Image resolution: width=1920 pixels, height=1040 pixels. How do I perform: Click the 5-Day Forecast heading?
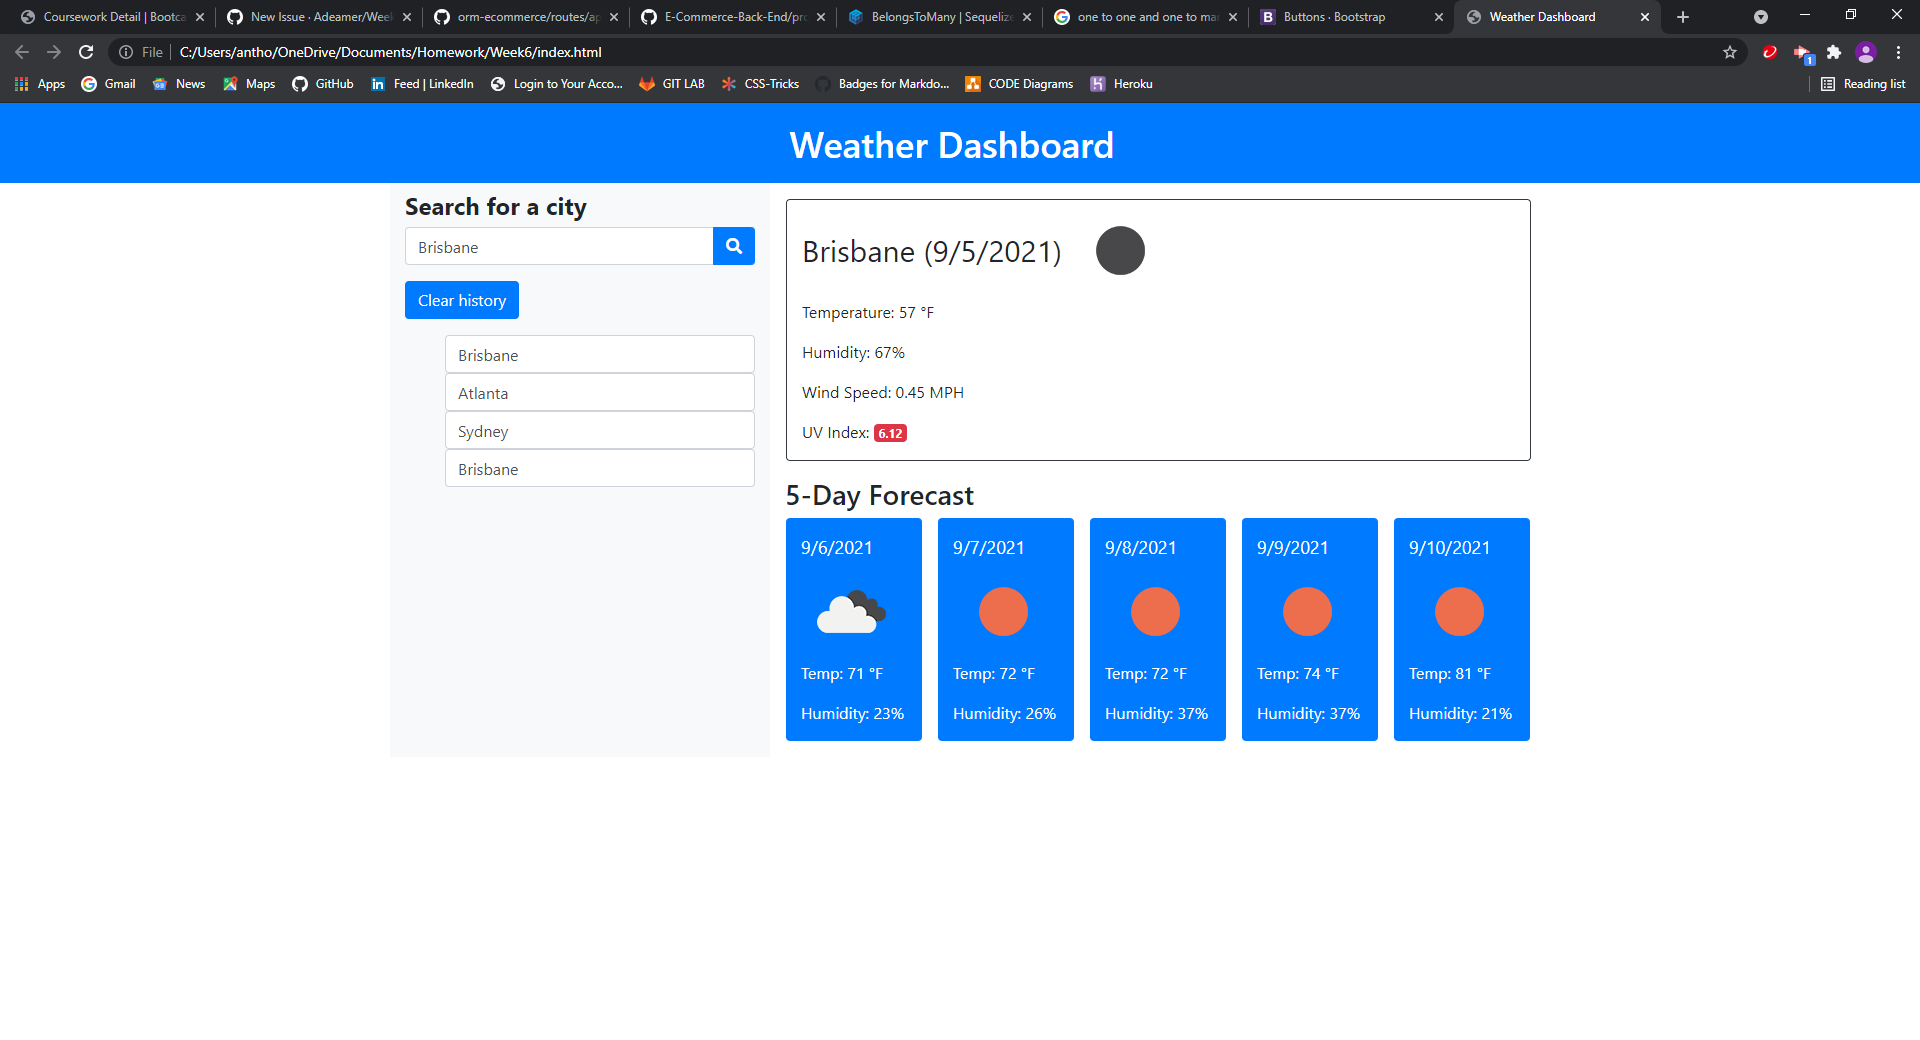tap(880, 496)
